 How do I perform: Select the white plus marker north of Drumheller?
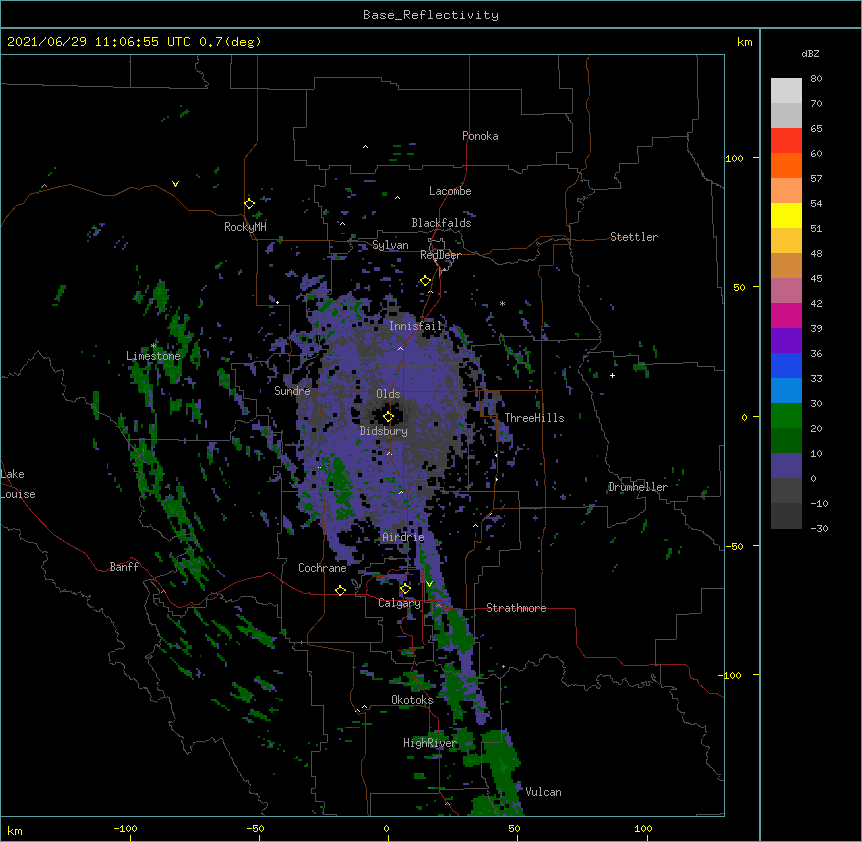point(612,375)
